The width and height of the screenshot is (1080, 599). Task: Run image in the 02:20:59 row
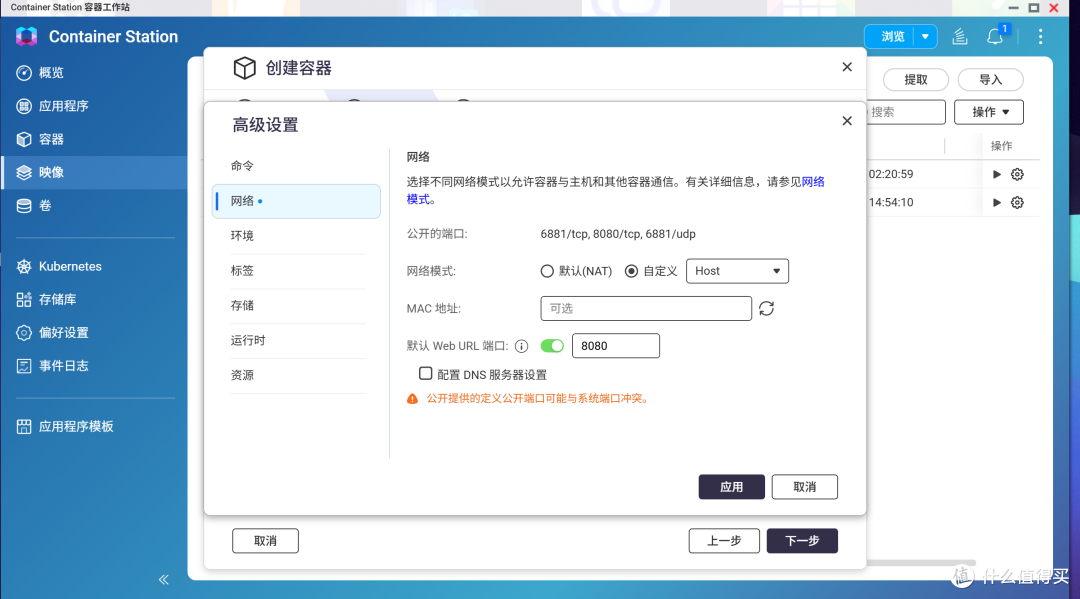[996, 174]
